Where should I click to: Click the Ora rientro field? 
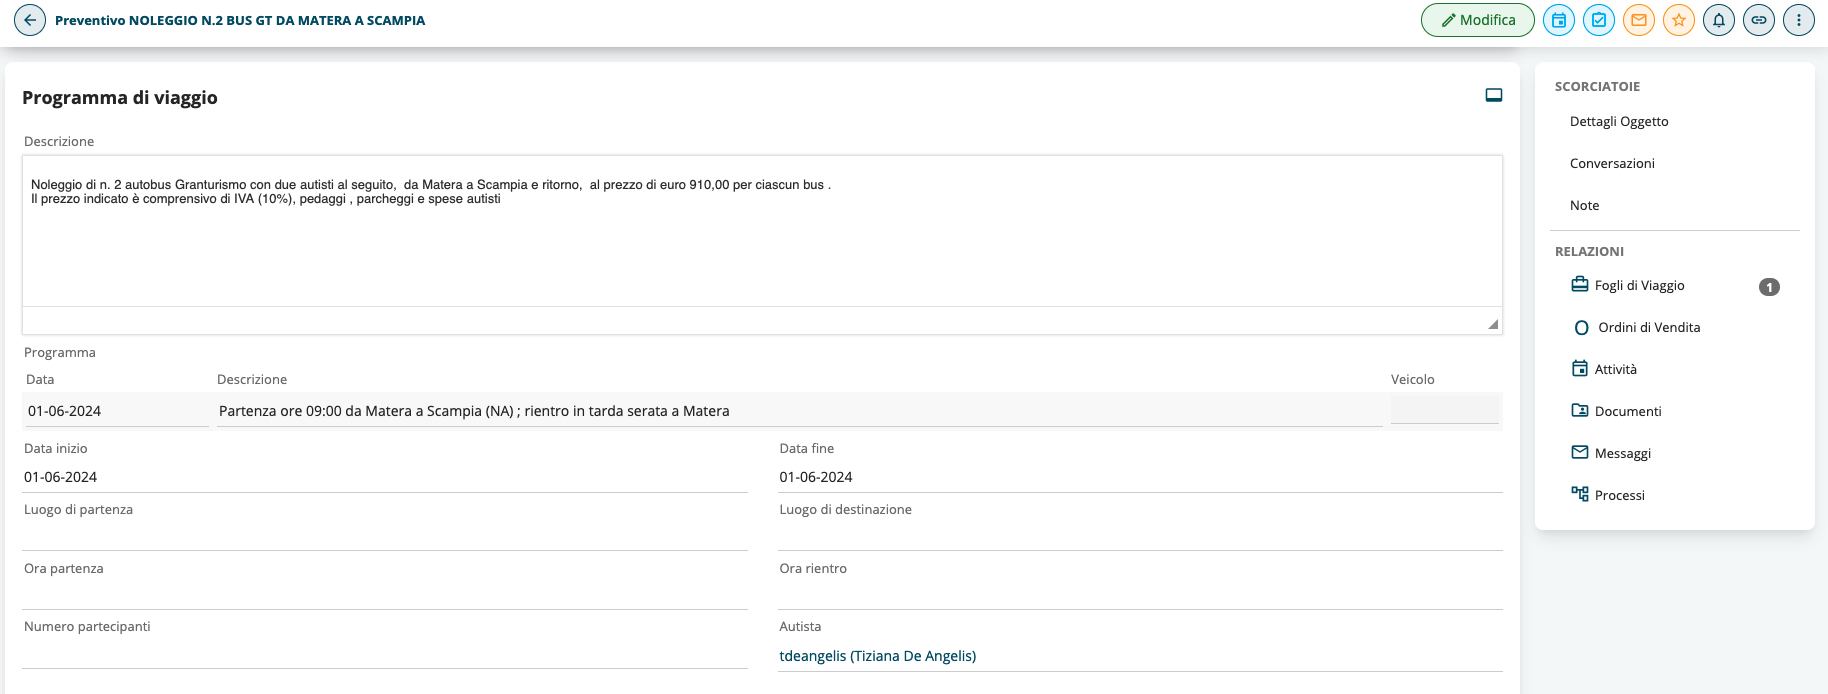(1140, 594)
